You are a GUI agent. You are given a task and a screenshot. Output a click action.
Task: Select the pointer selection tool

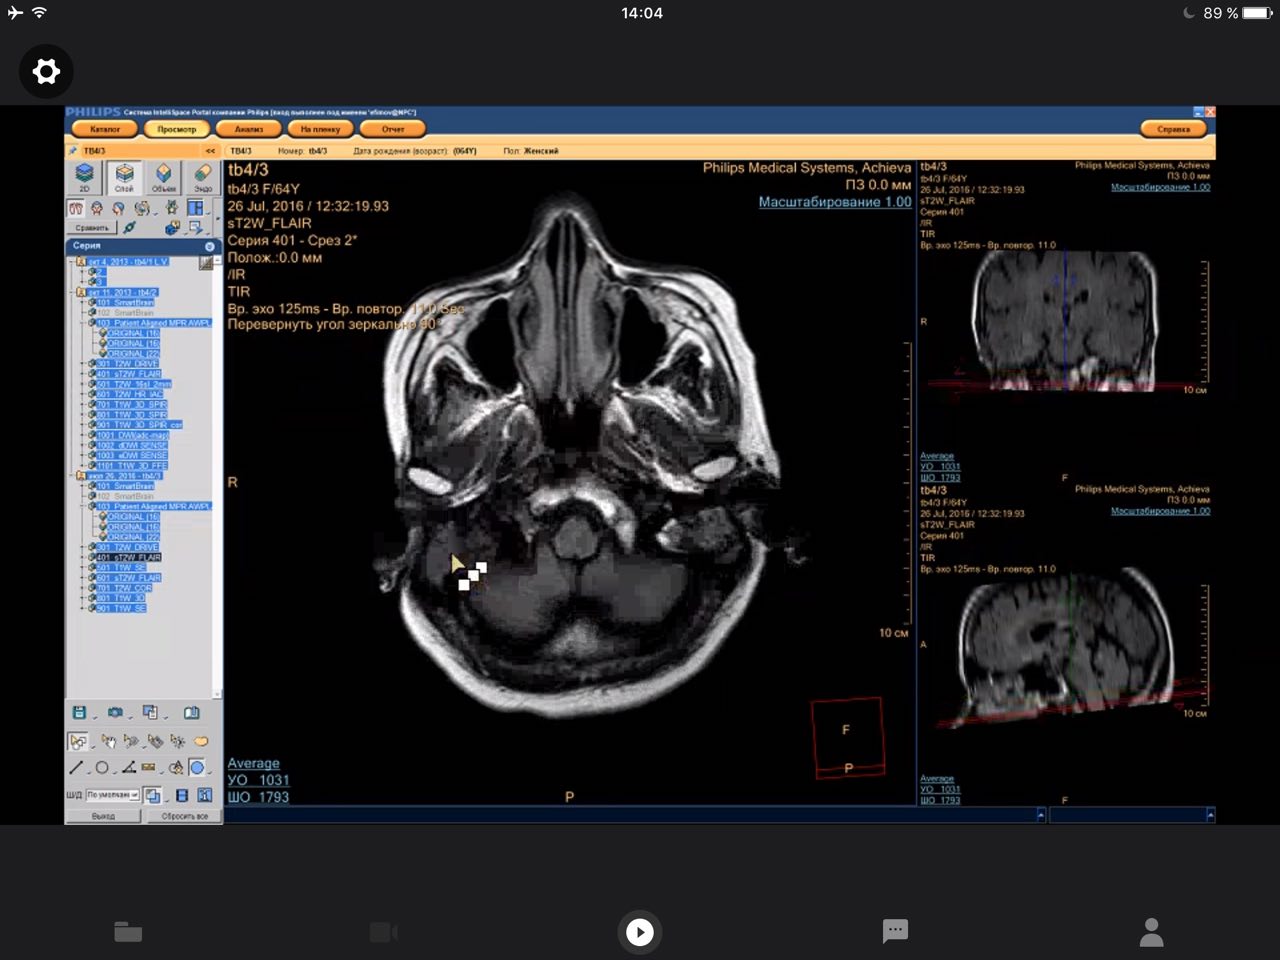pyautogui.click(x=78, y=741)
